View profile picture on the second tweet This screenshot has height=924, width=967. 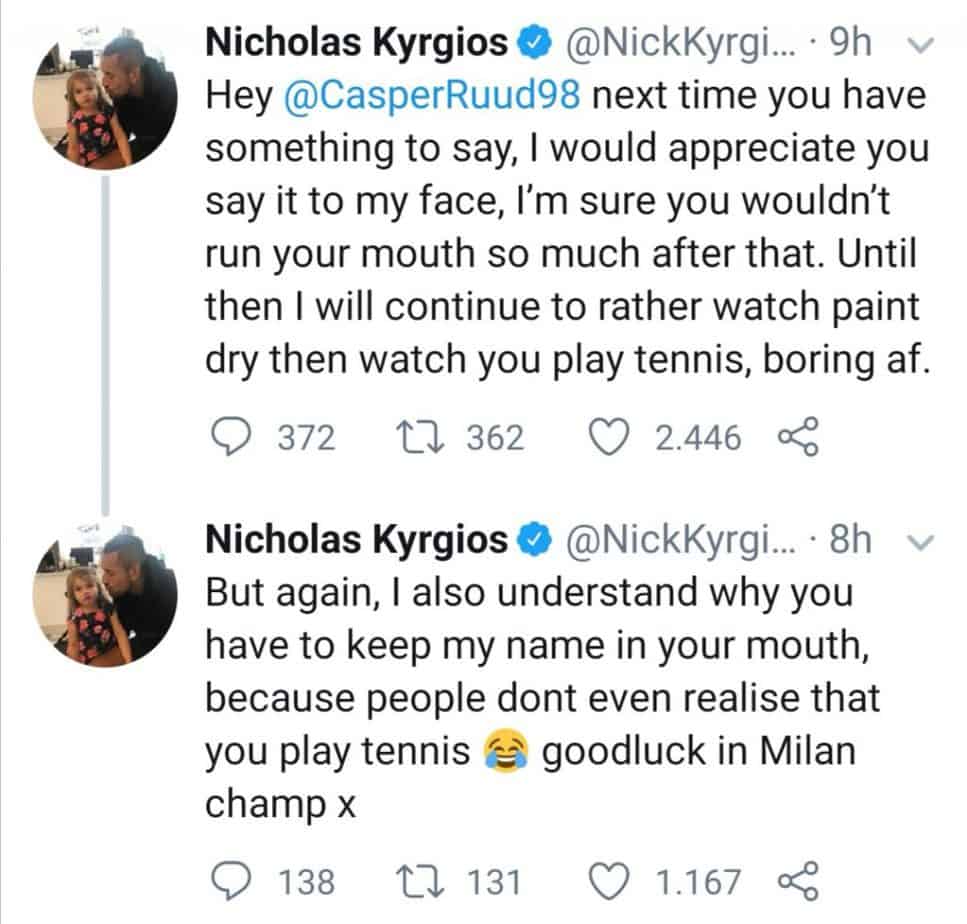pos(105,594)
